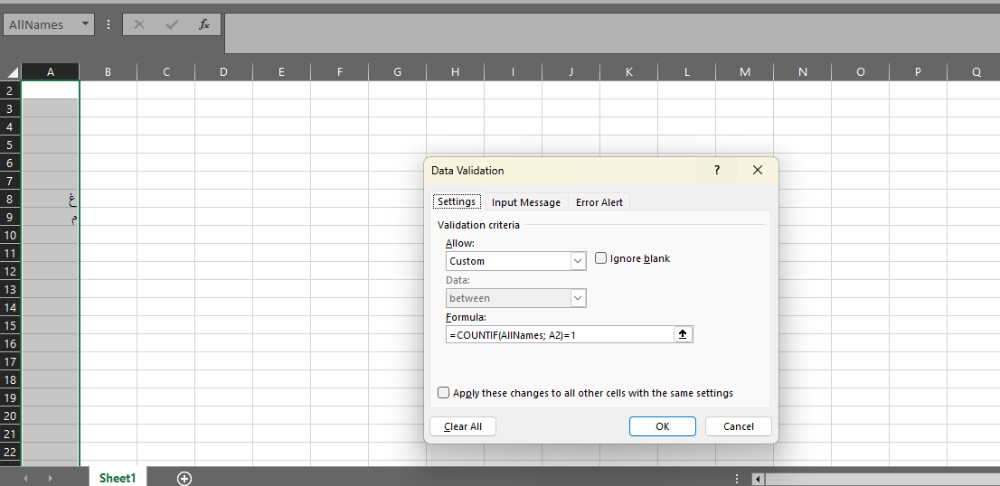Open the Name Box dropdown arrow
Image resolution: width=1000 pixels, height=486 pixels.
[85, 24]
